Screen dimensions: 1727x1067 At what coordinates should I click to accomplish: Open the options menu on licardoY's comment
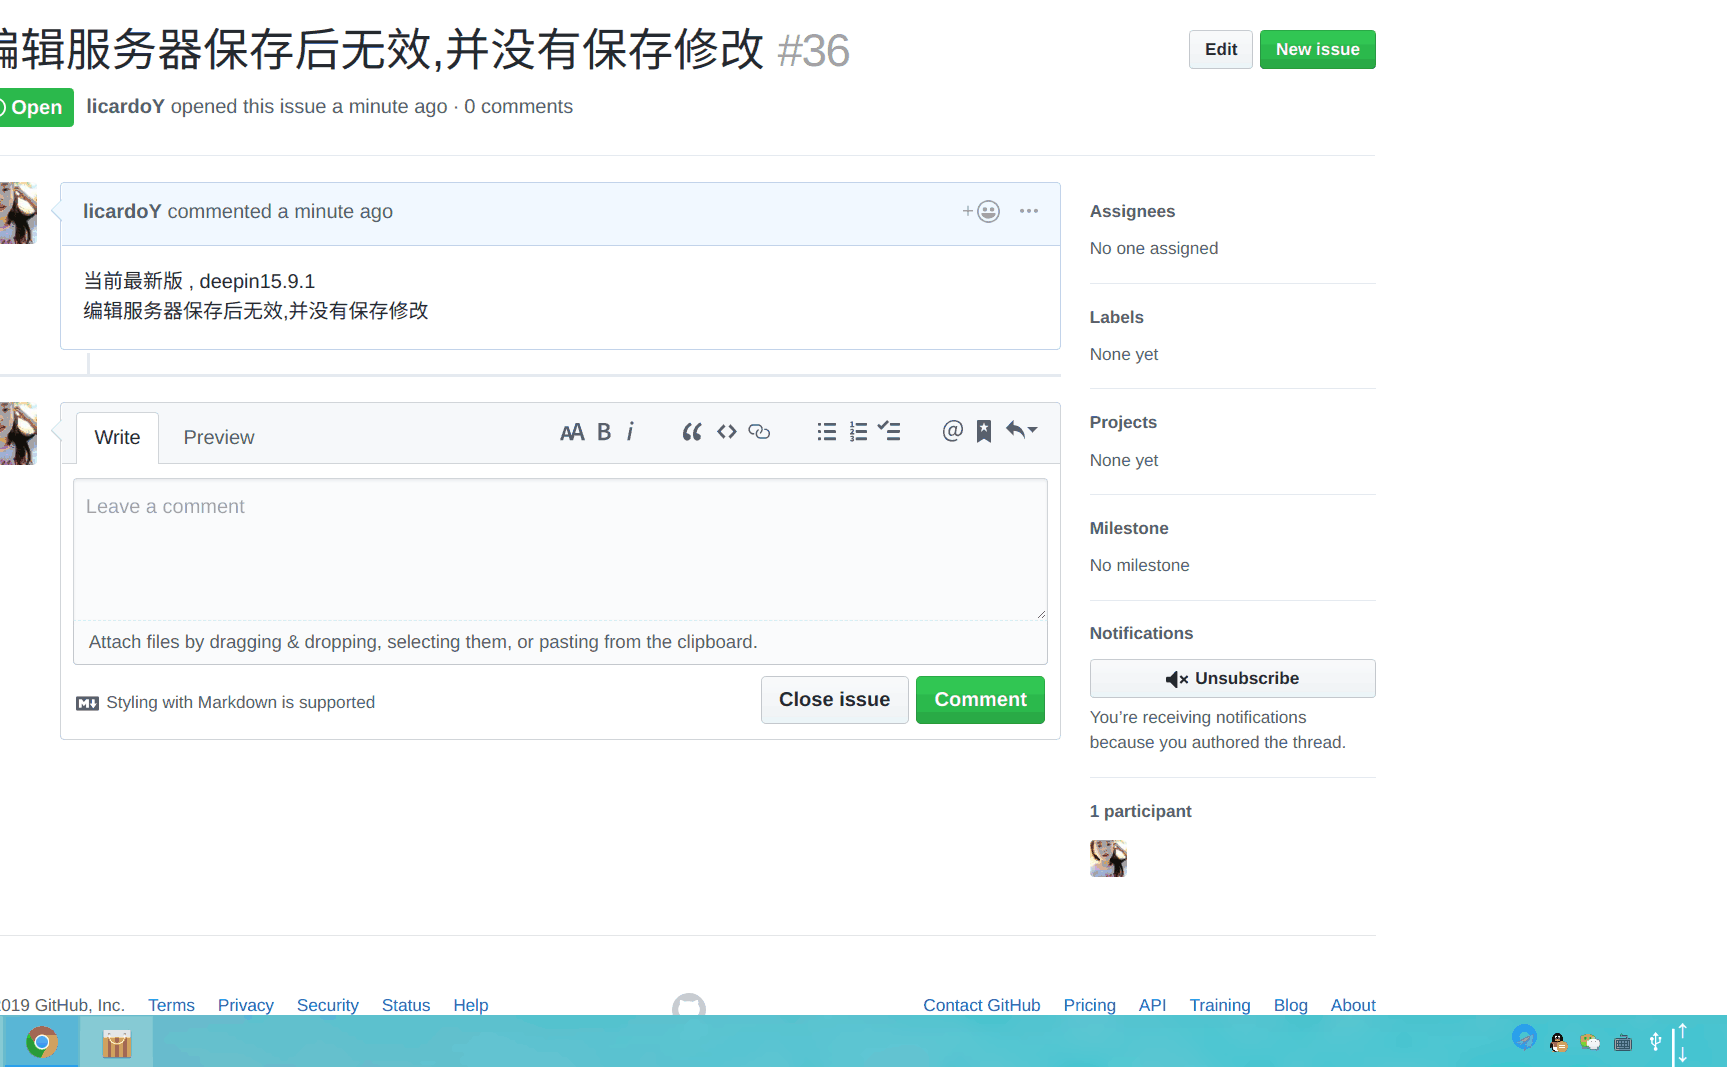[1029, 211]
